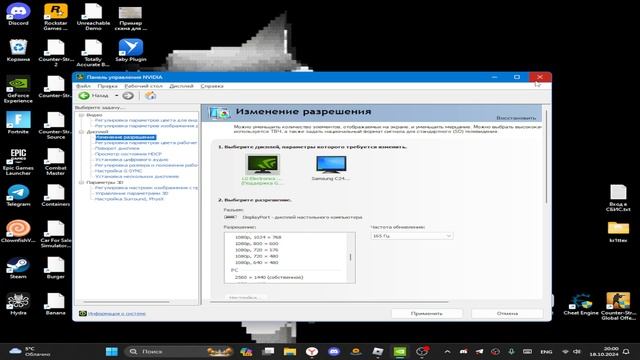Click the Восстановить link in the header
The width and height of the screenshot is (640, 360).
(516, 118)
